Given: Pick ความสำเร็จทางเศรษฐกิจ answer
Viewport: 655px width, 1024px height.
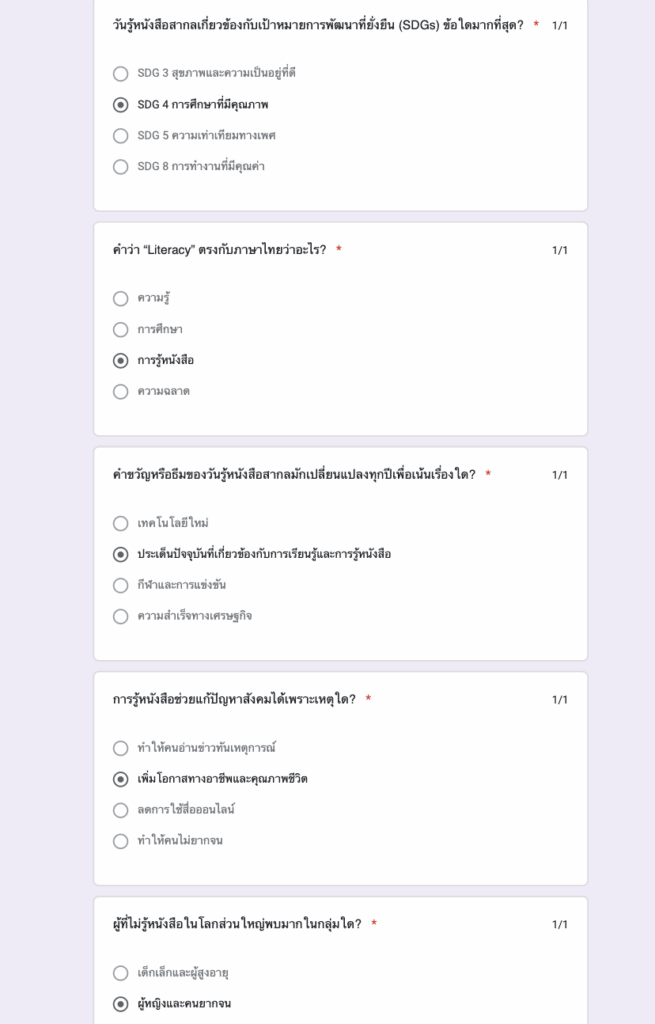Looking at the screenshot, I should (121, 616).
